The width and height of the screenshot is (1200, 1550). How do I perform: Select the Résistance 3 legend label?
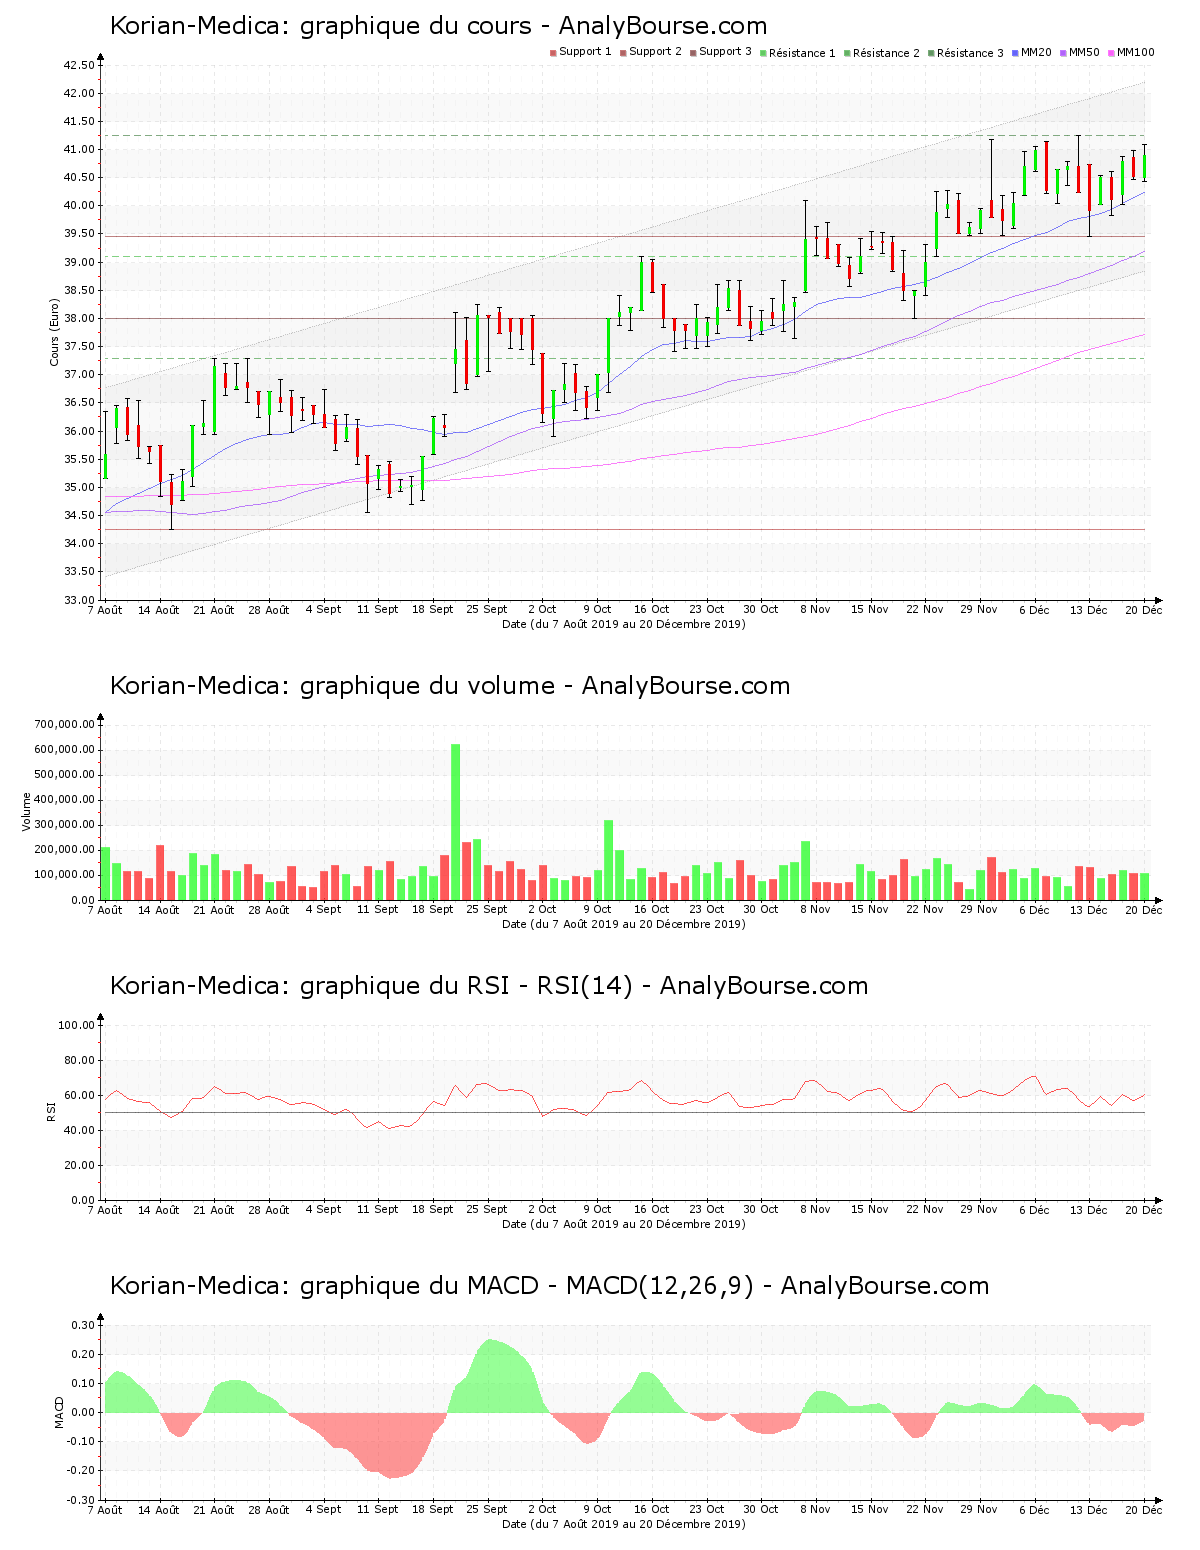[970, 53]
